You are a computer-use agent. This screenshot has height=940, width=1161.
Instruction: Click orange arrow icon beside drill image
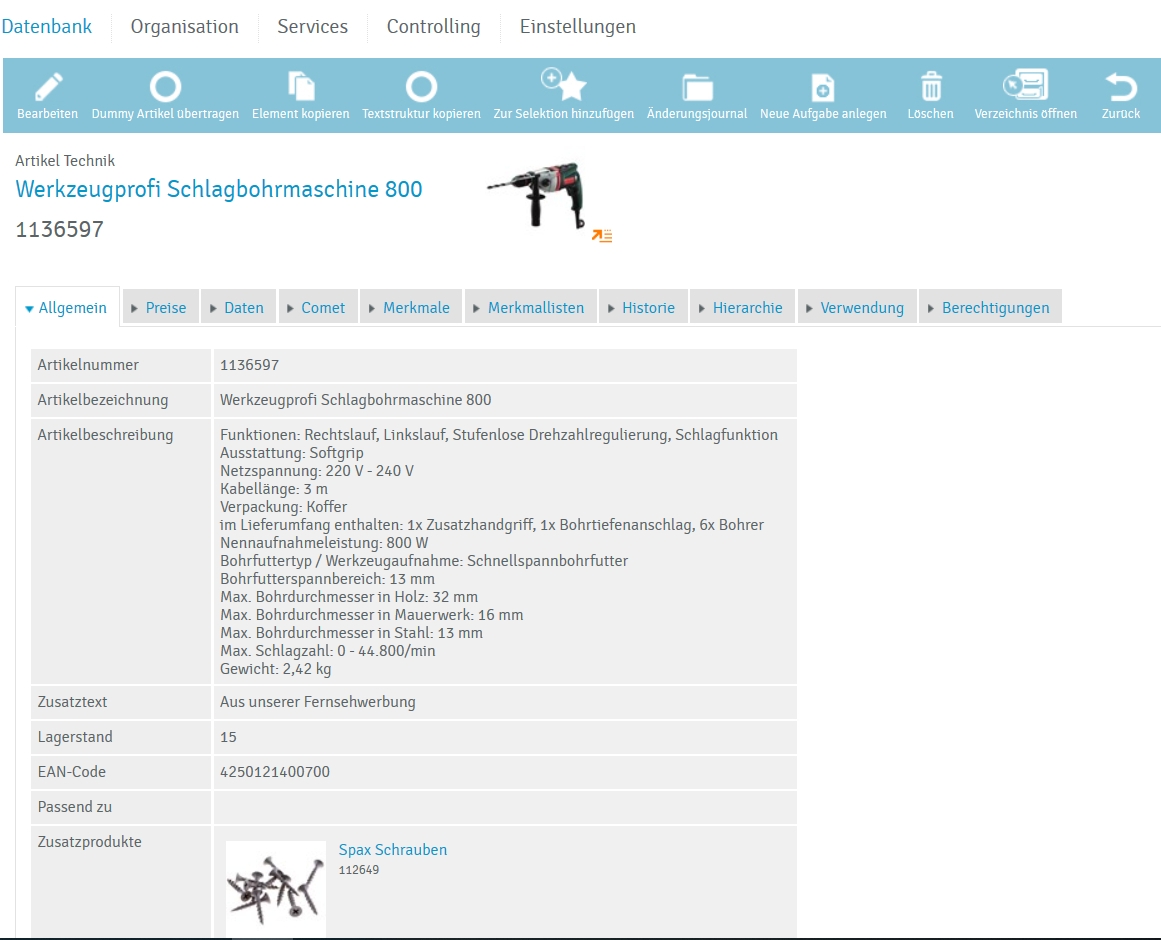tap(602, 236)
